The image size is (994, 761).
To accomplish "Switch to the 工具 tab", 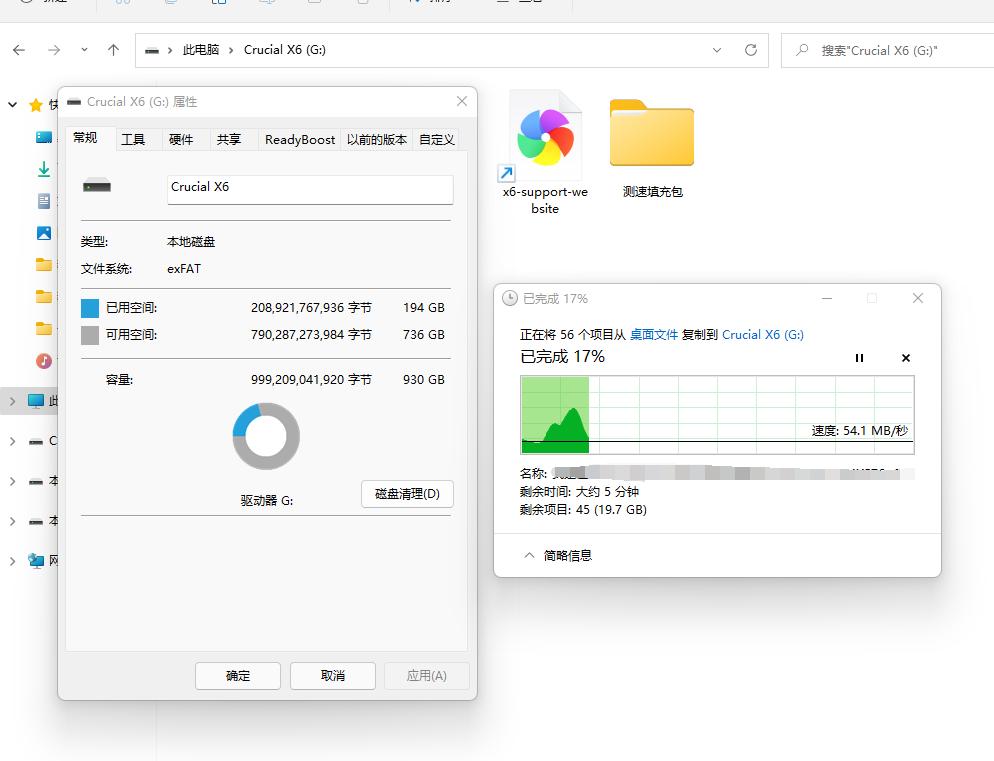I will [133, 140].
